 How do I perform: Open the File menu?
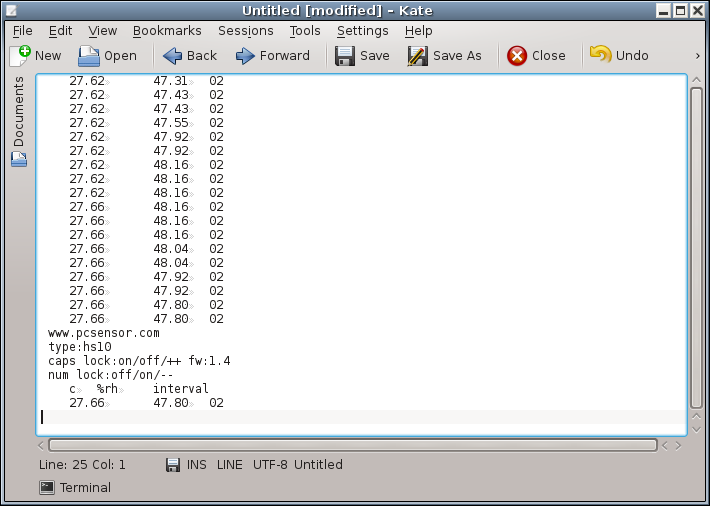coord(23,31)
